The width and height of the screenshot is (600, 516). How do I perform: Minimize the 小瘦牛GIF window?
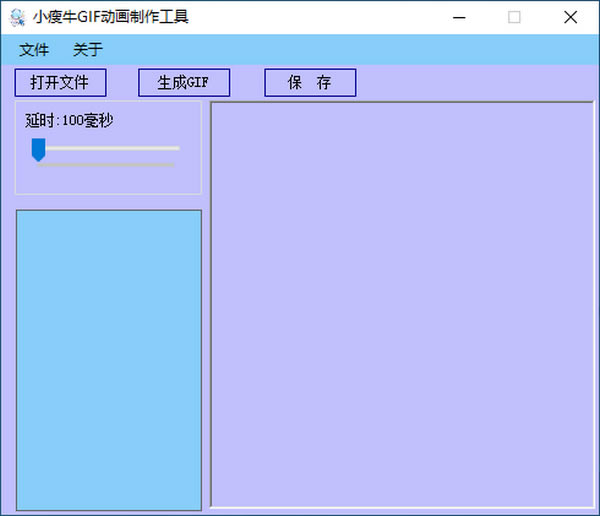[459, 18]
